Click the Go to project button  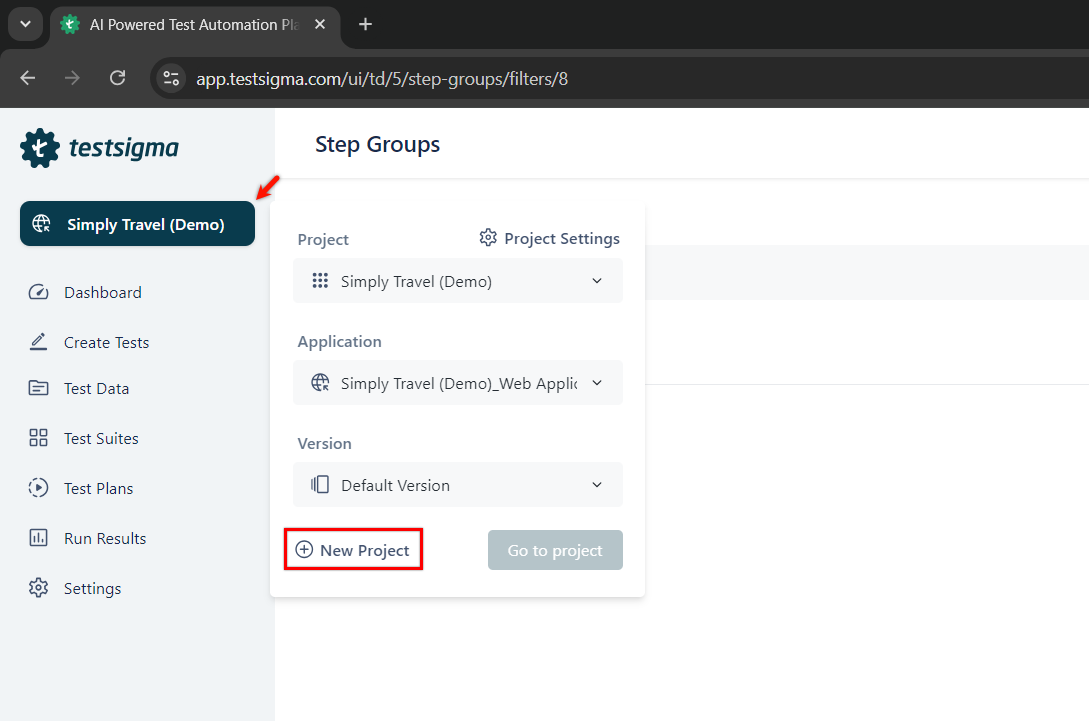(555, 550)
